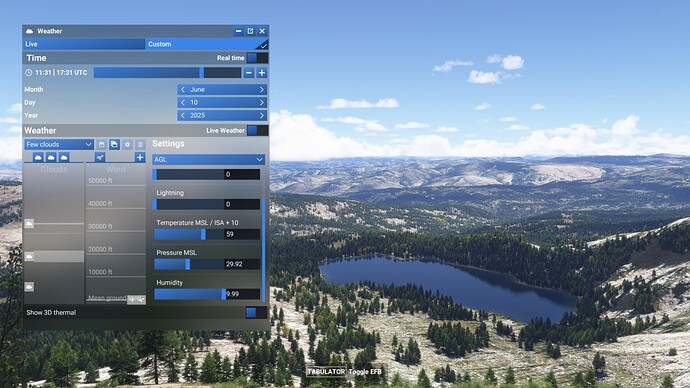Open the Few clouds preset dropdown
This screenshot has width=690, height=388.
(59, 144)
